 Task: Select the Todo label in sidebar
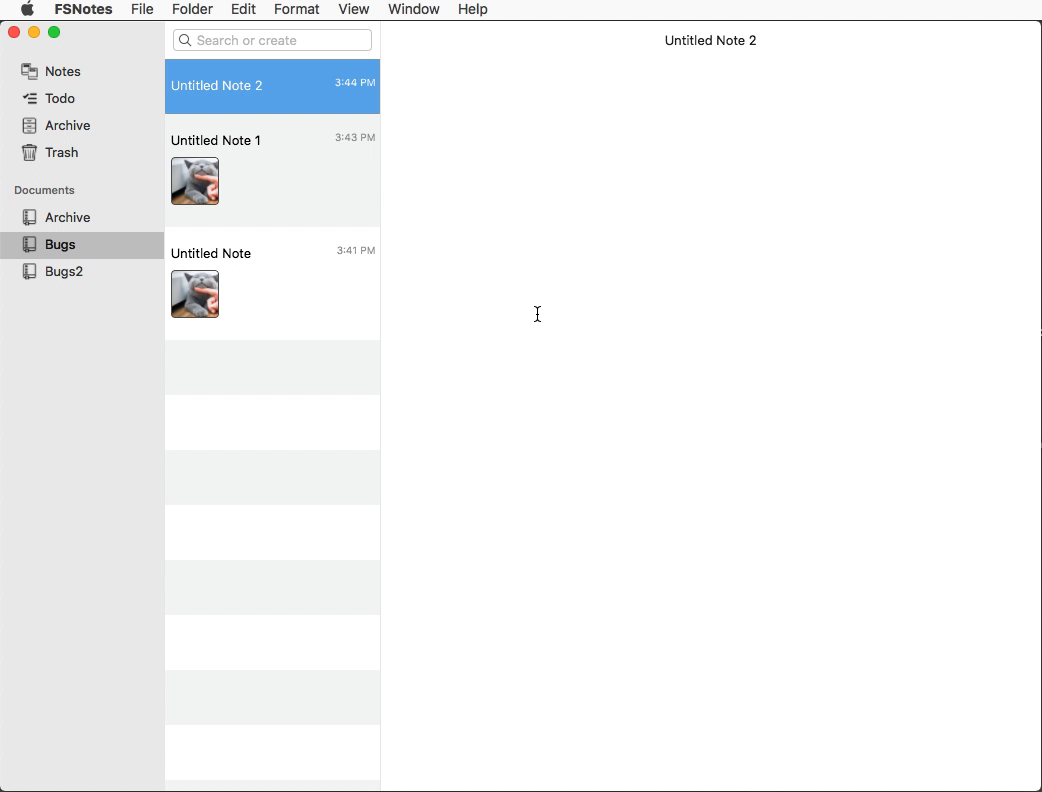(x=60, y=98)
